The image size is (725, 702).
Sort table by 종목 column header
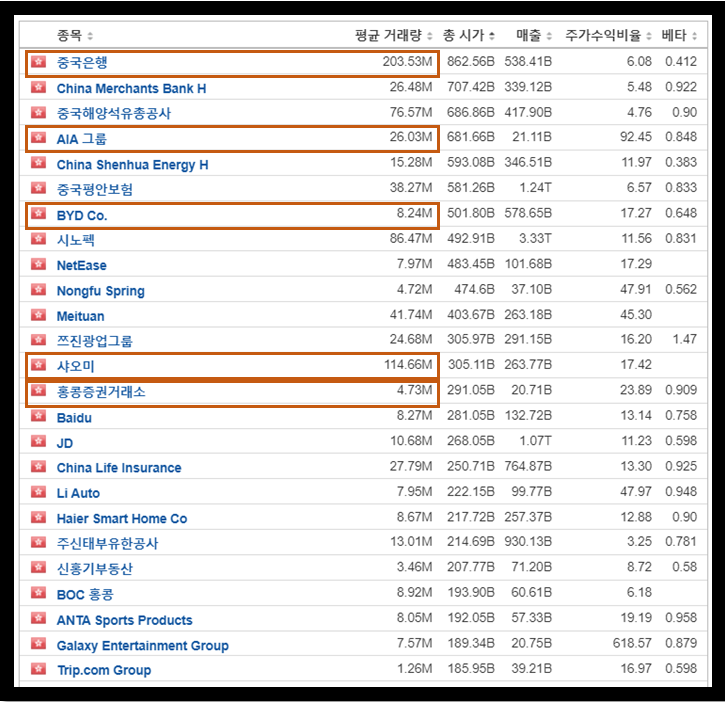74,35
